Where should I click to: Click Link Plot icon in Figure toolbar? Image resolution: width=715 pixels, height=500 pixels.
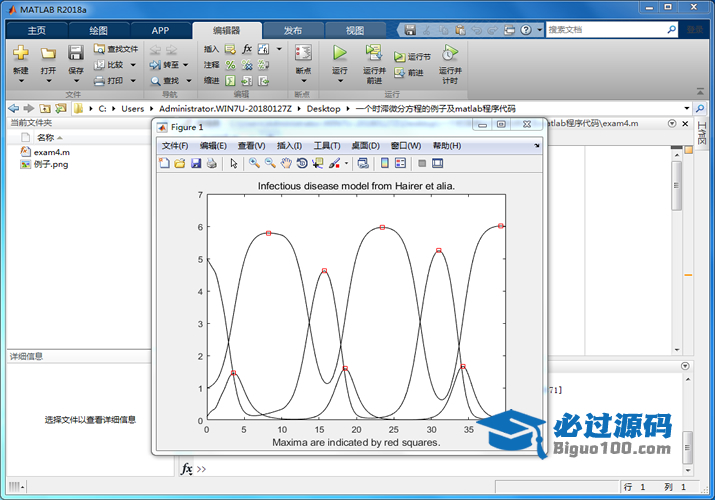coord(363,163)
